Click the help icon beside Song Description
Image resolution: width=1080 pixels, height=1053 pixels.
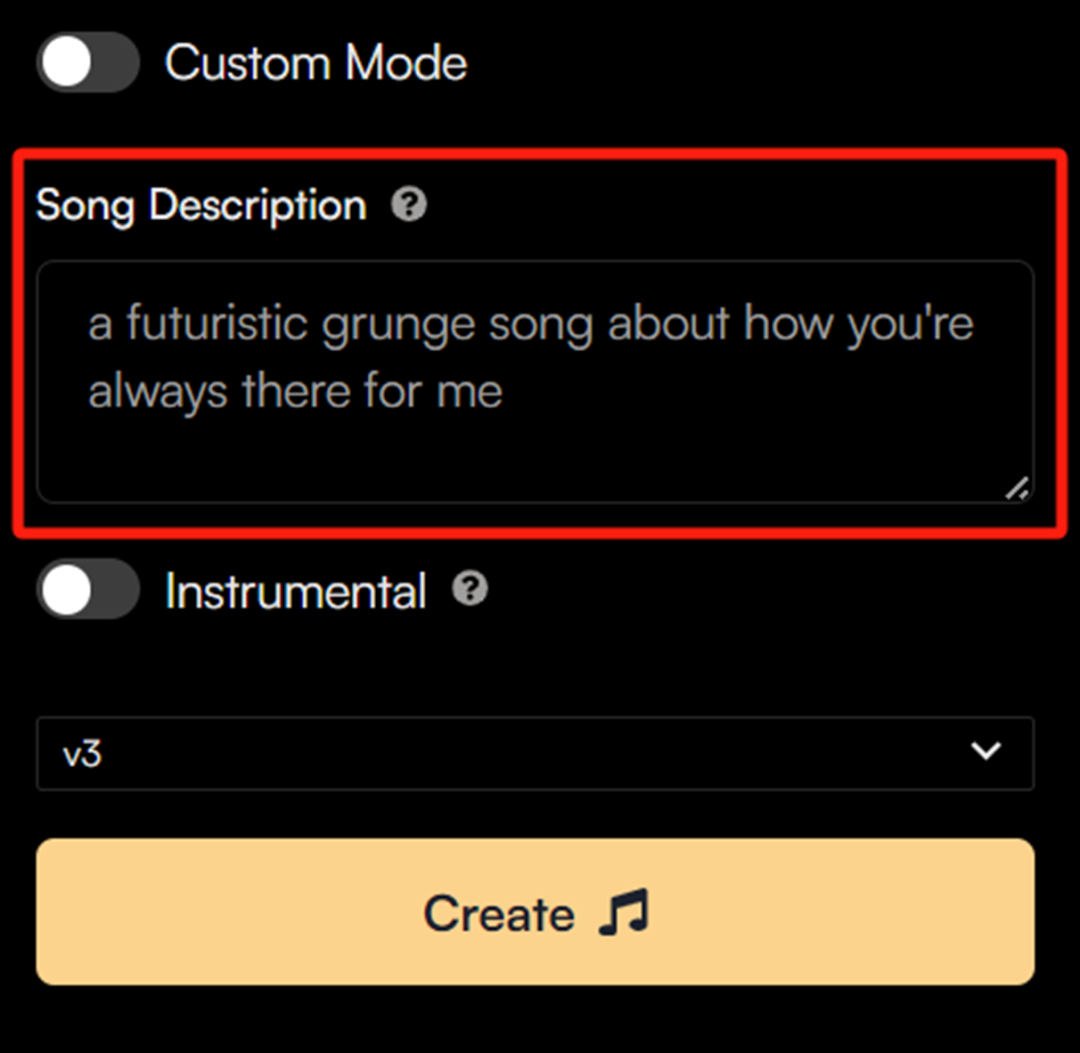pyautogui.click(x=409, y=205)
